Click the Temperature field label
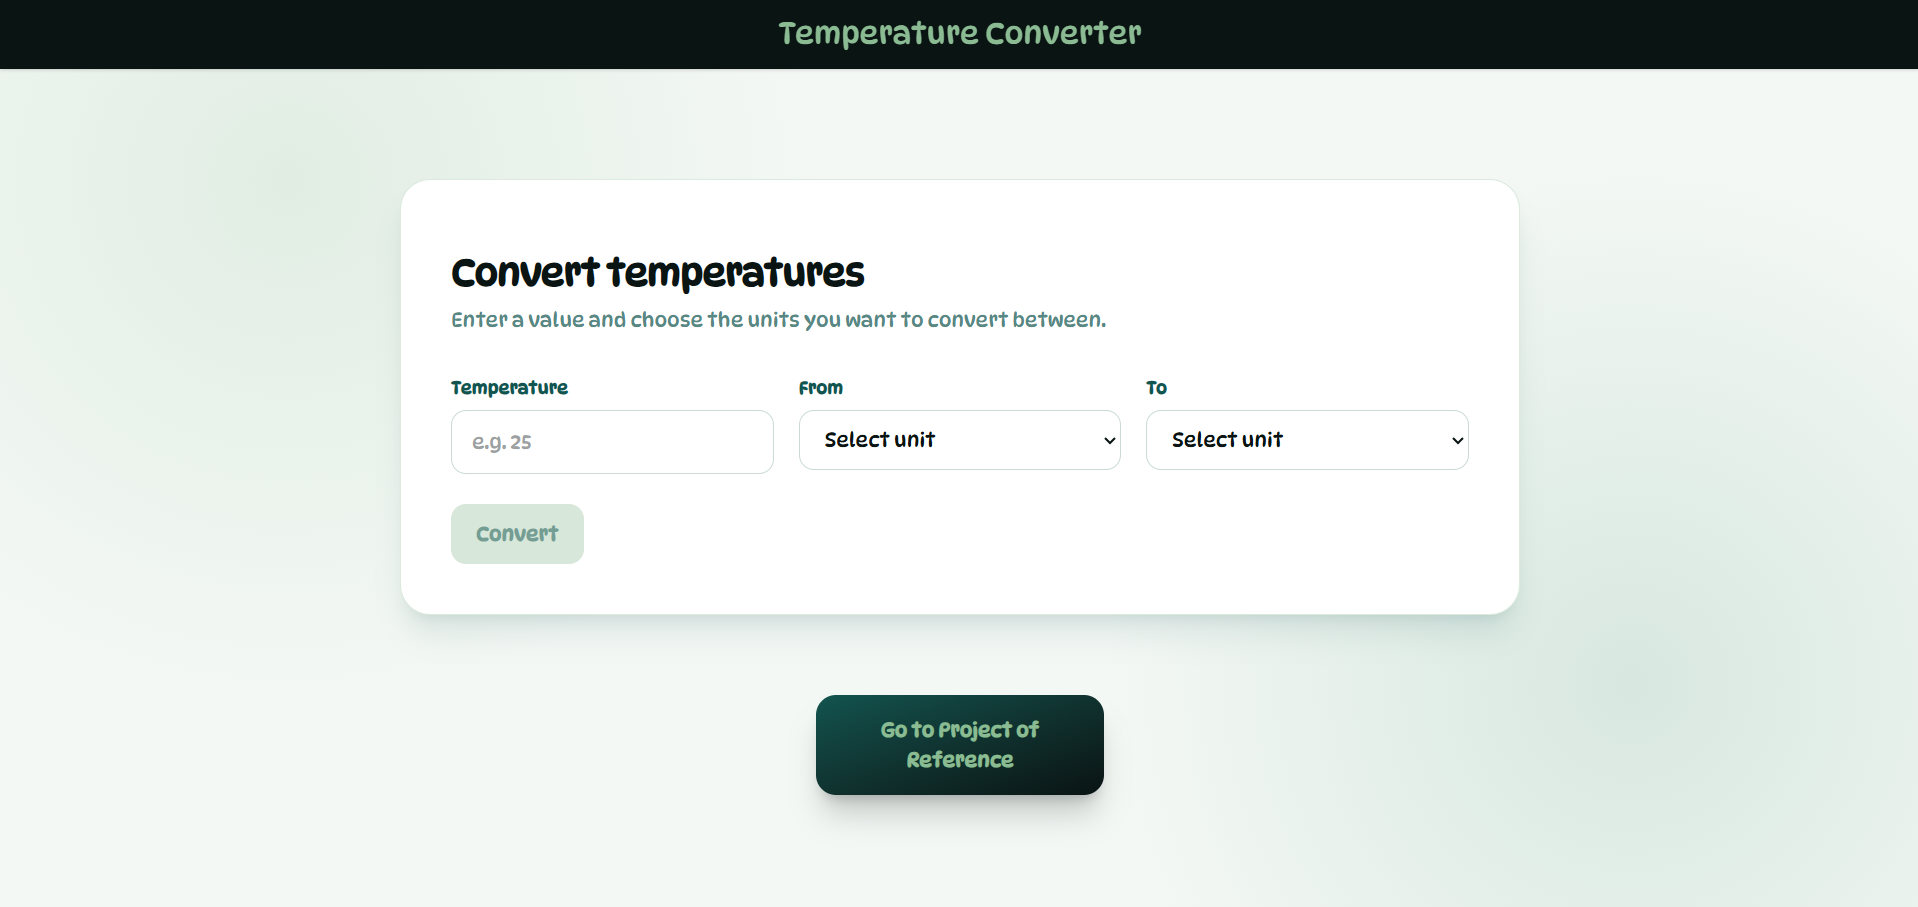 [x=509, y=388]
